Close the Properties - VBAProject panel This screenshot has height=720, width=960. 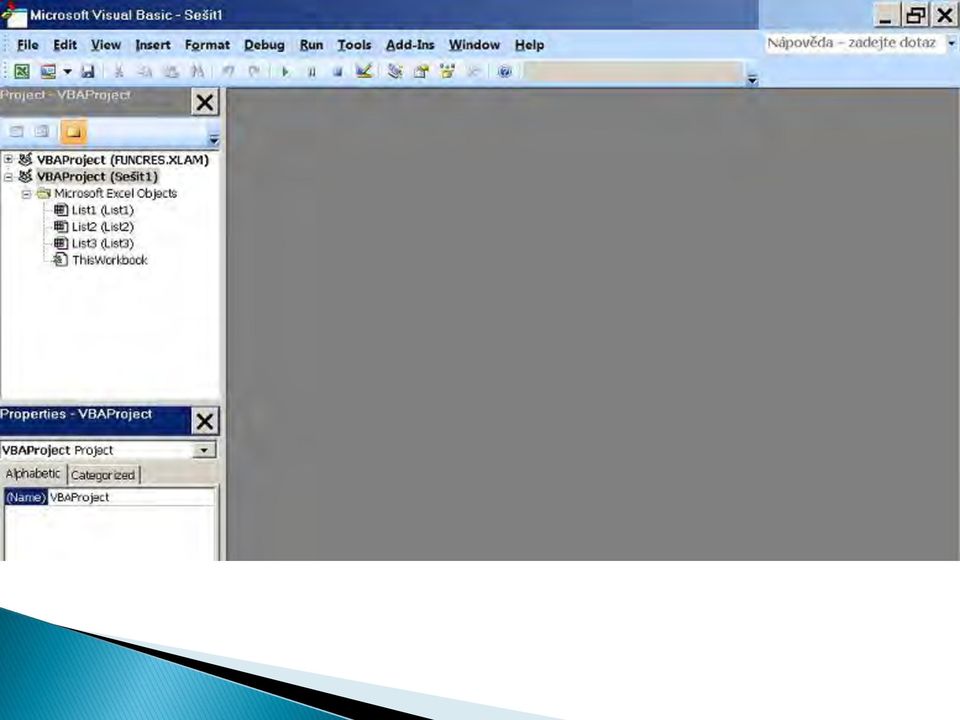pyautogui.click(x=205, y=421)
